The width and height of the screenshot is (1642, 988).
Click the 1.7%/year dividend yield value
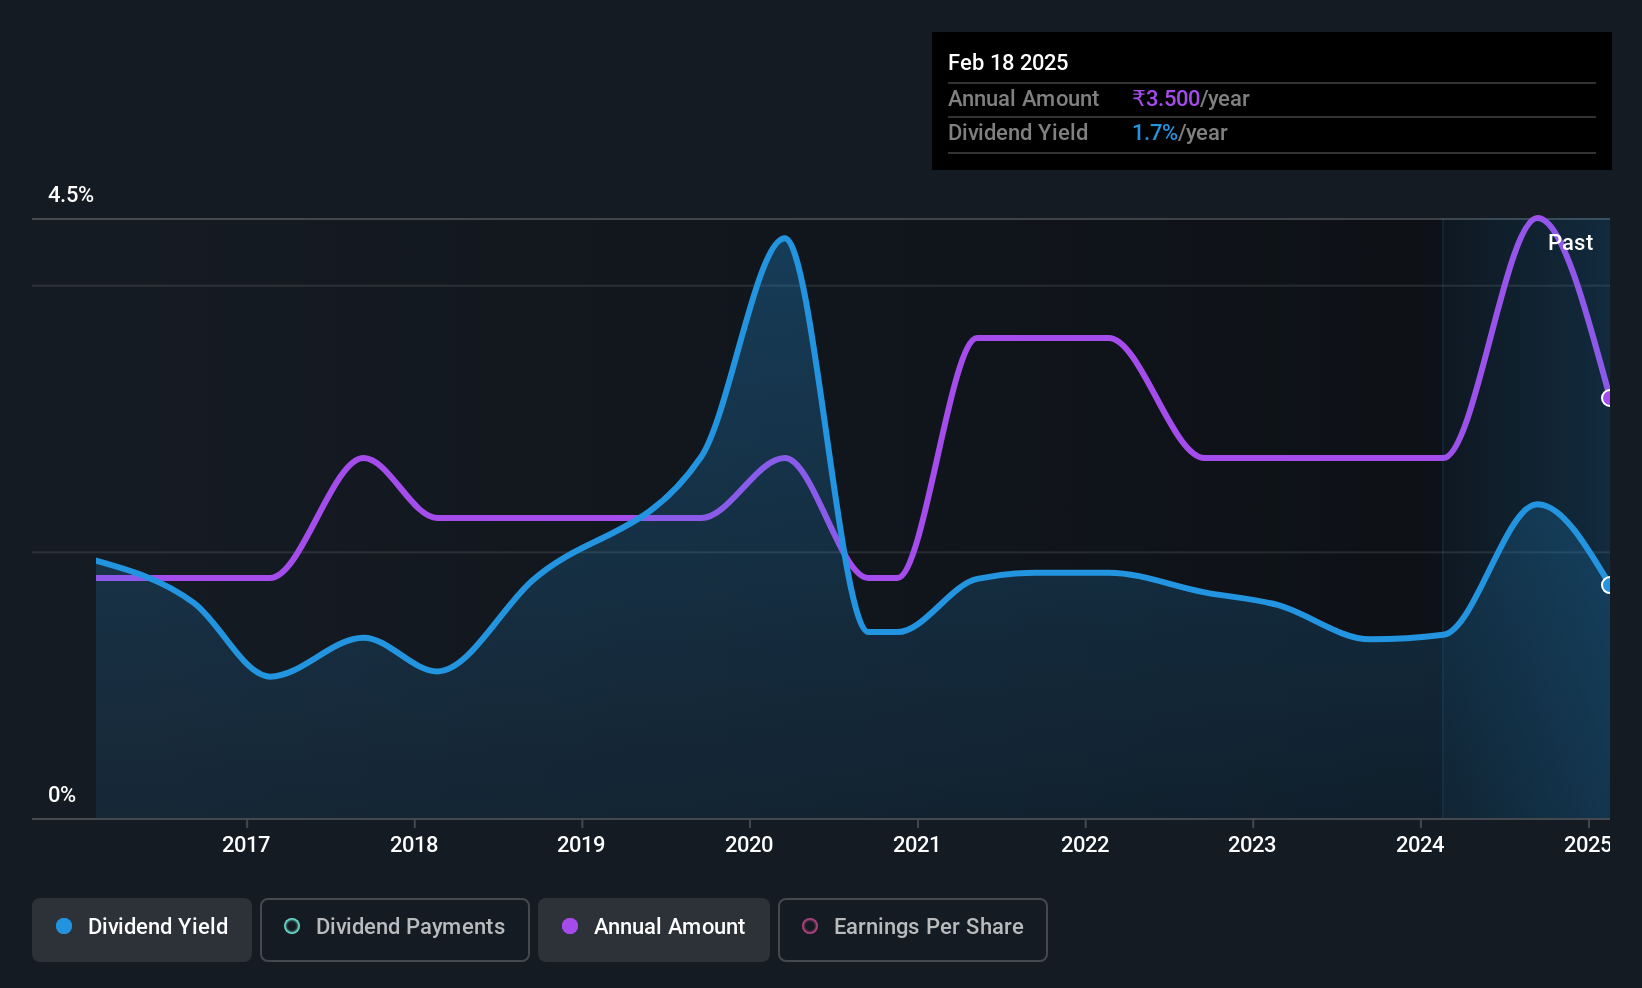click(1179, 133)
